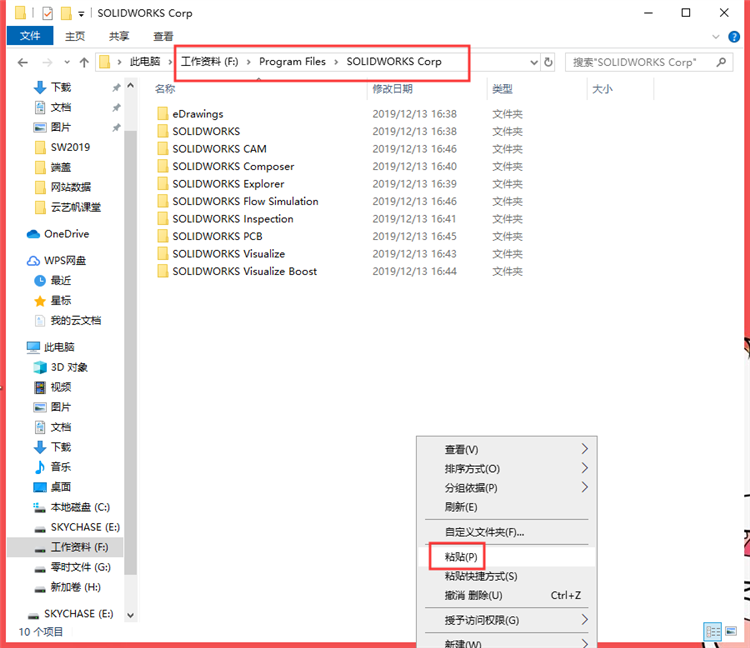Open 网站数据 folder in sidebar
This screenshot has height=648, width=750.
coord(71,187)
